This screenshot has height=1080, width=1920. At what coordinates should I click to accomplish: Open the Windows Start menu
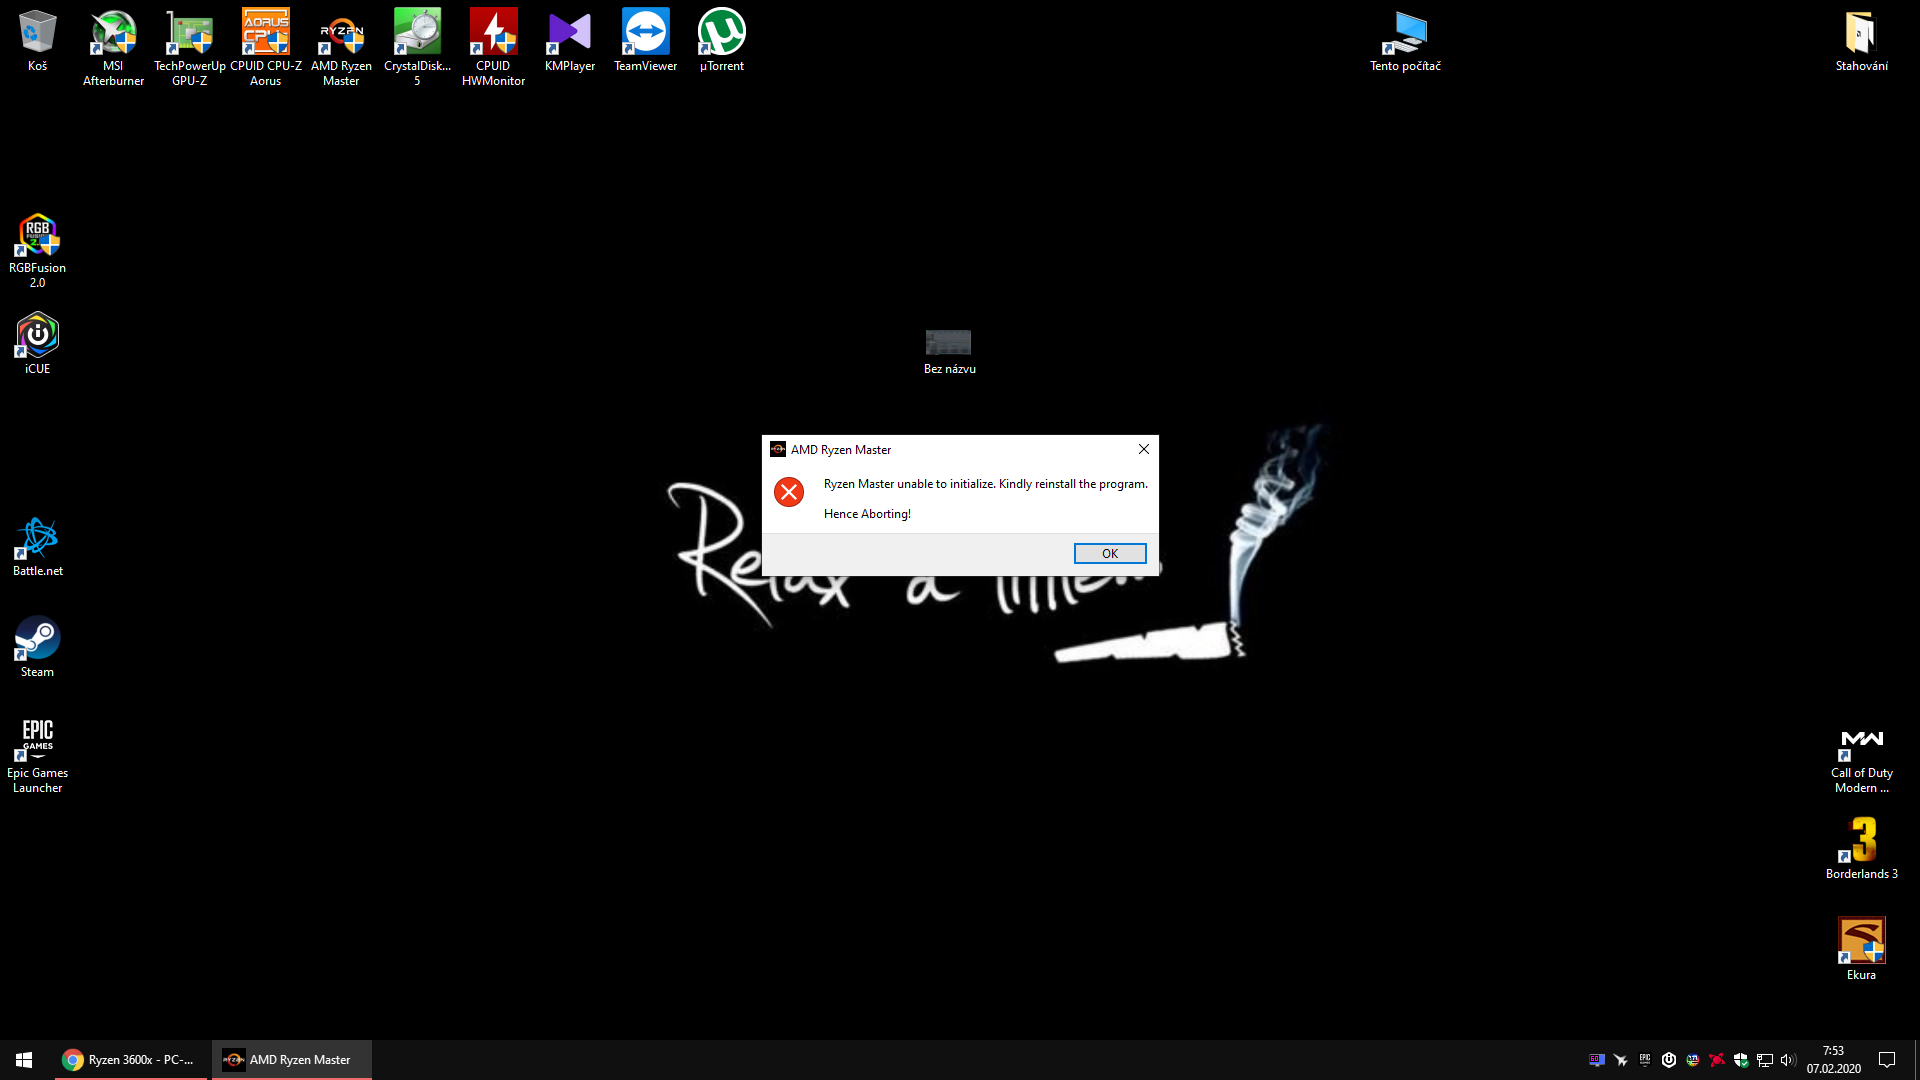coord(24,1059)
